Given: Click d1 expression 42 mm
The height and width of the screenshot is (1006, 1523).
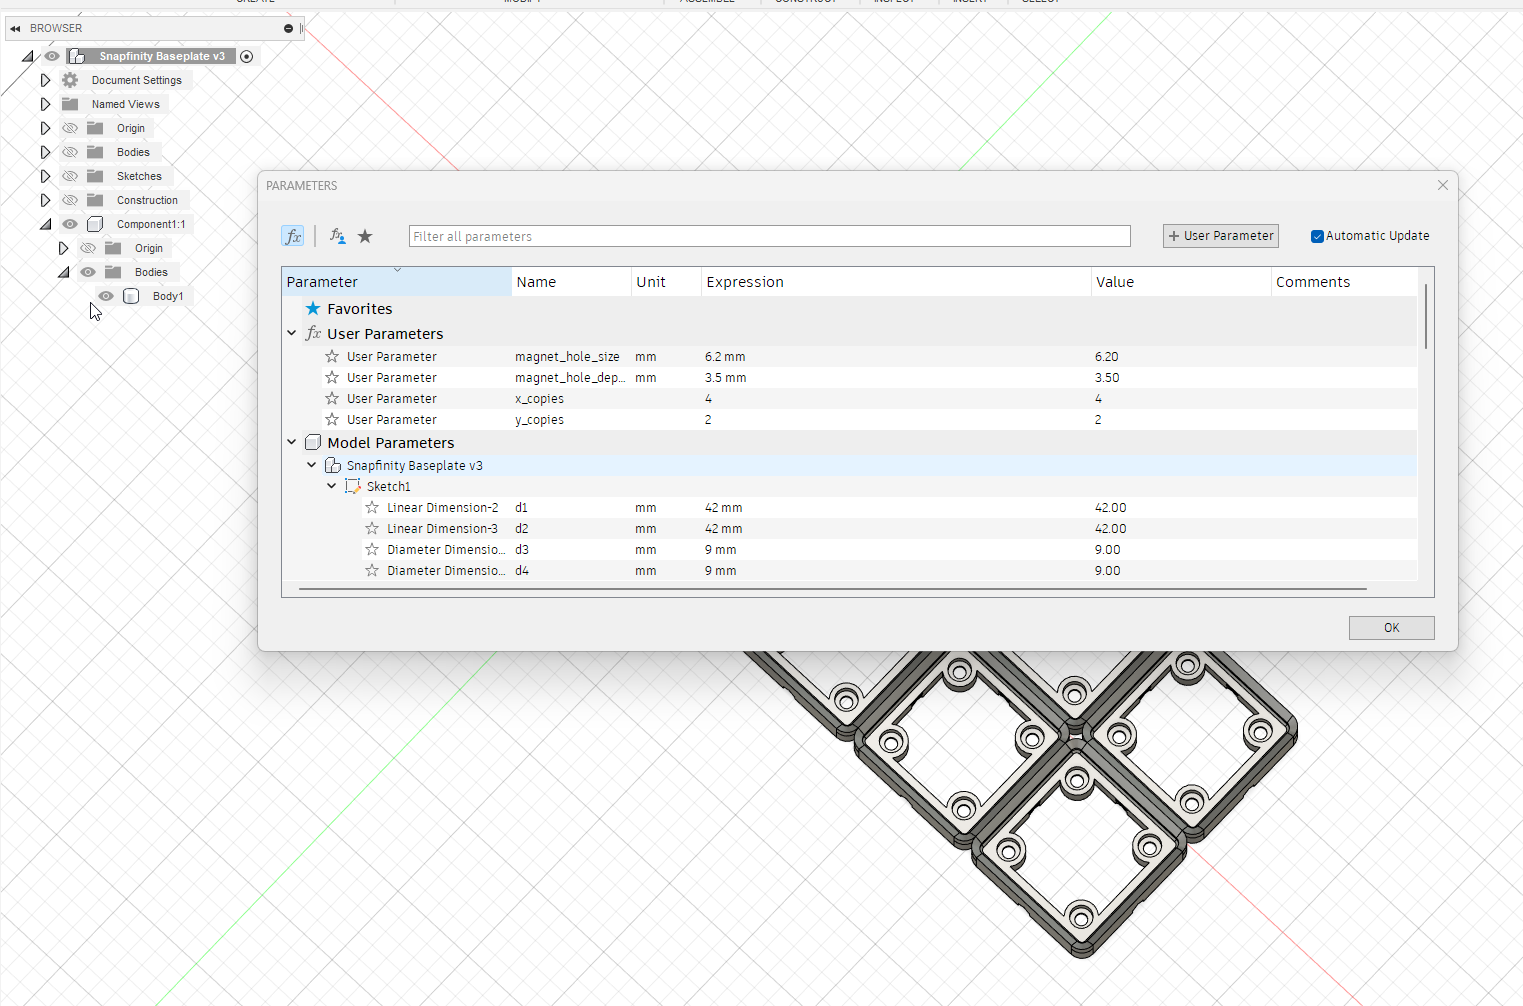Looking at the screenshot, I should point(723,508).
